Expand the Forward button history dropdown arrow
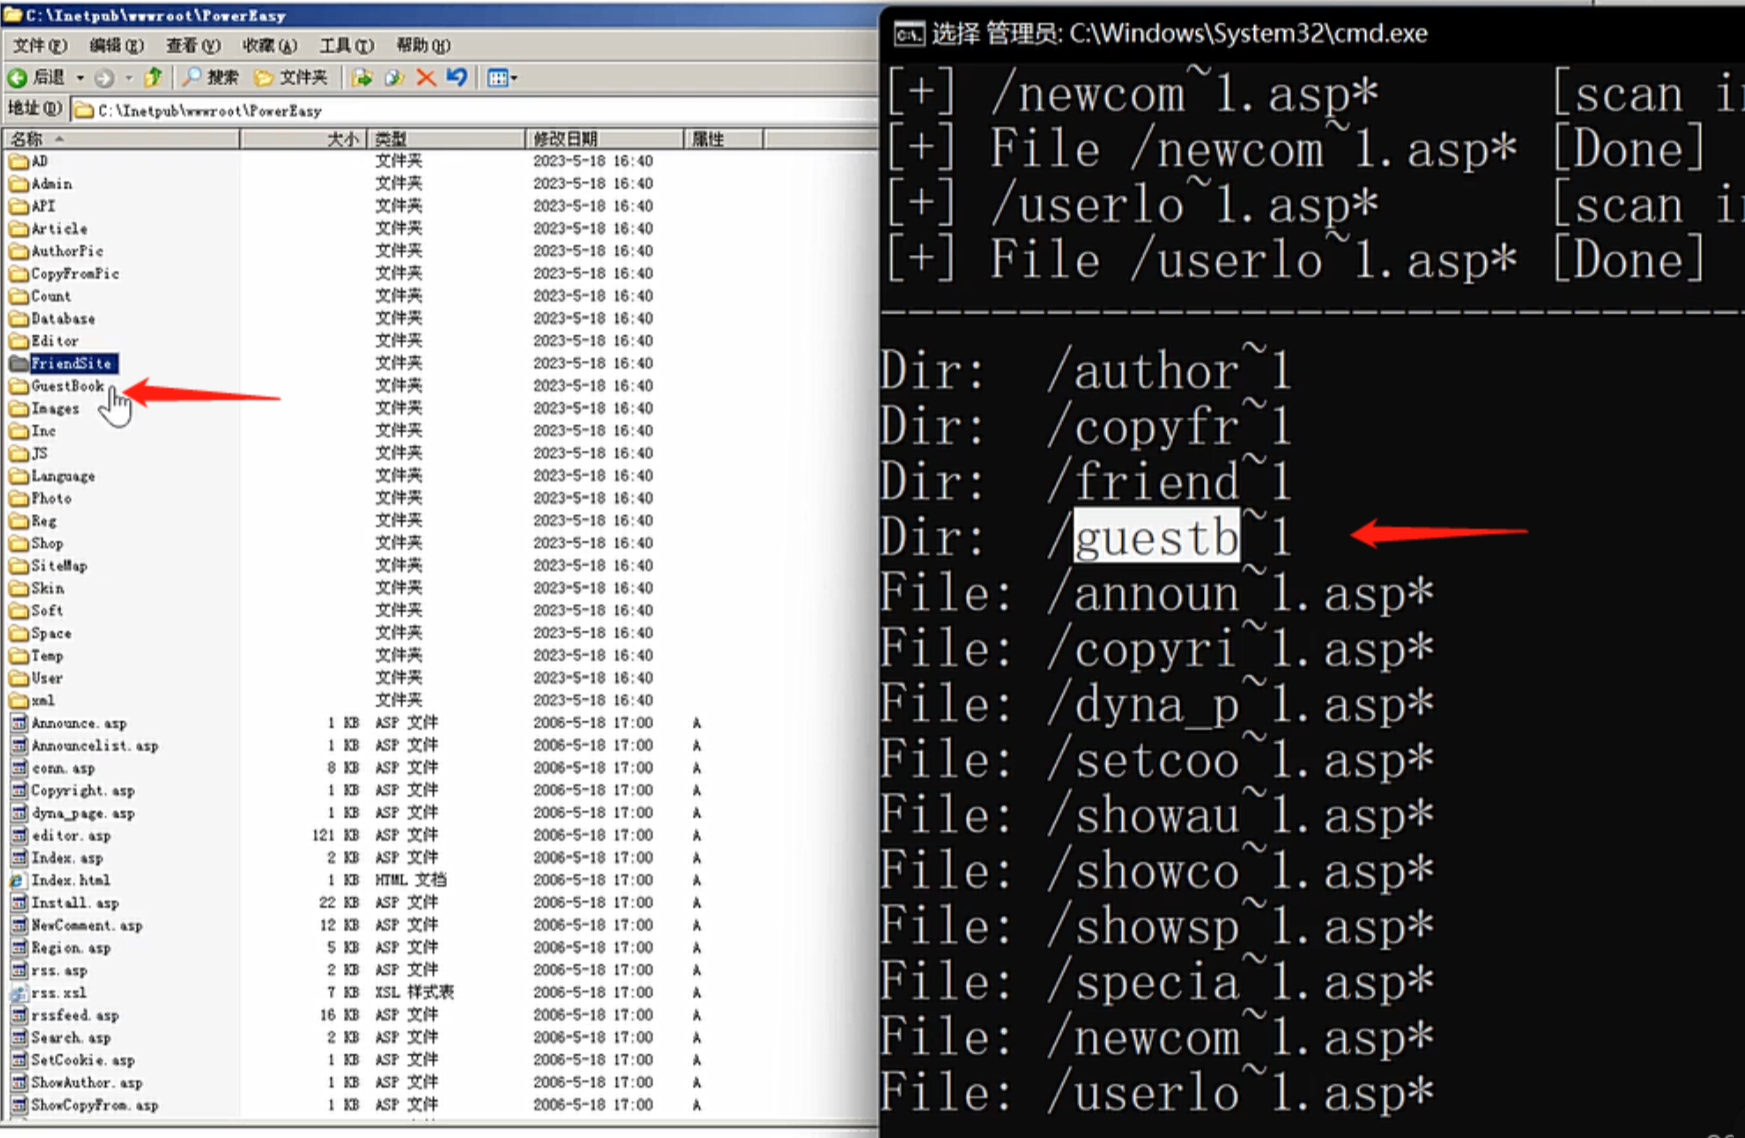Screen dimensions: 1745x1138 coord(128,77)
